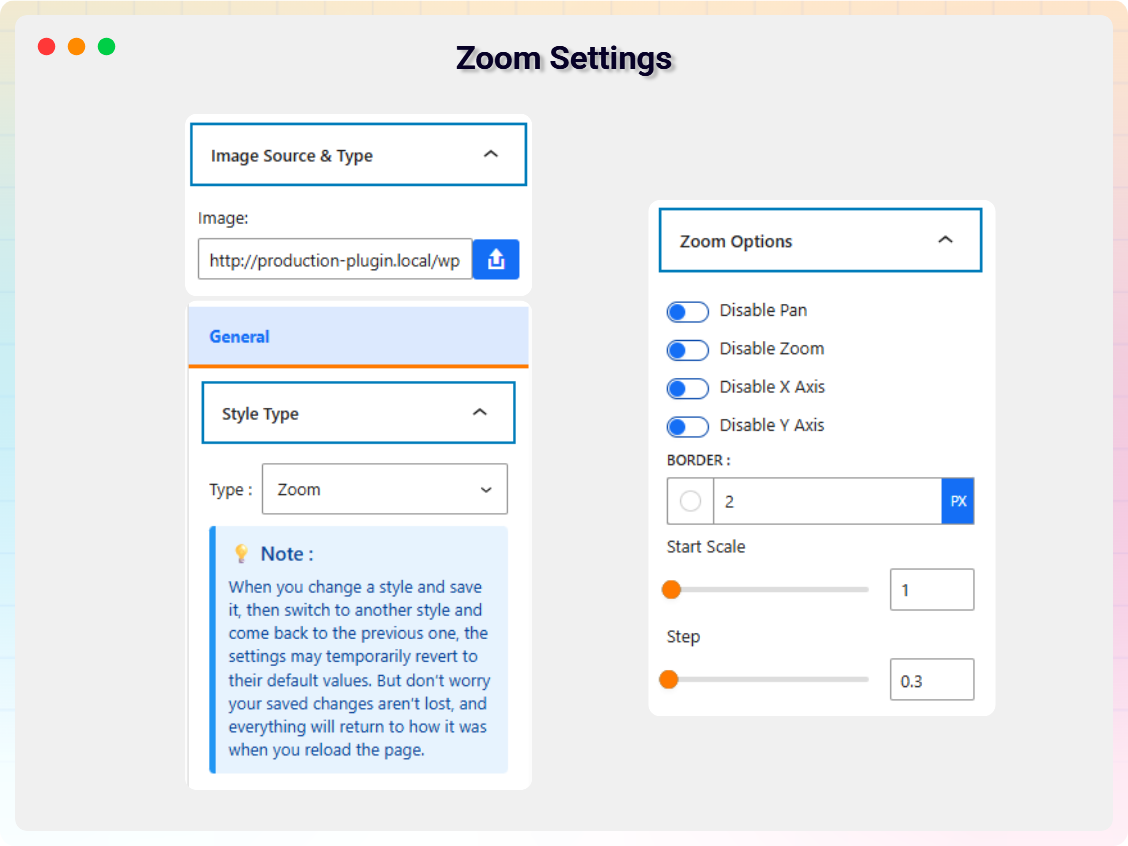Image resolution: width=1128 pixels, height=846 pixels.
Task: Click the image URL input field
Action: tap(334, 261)
